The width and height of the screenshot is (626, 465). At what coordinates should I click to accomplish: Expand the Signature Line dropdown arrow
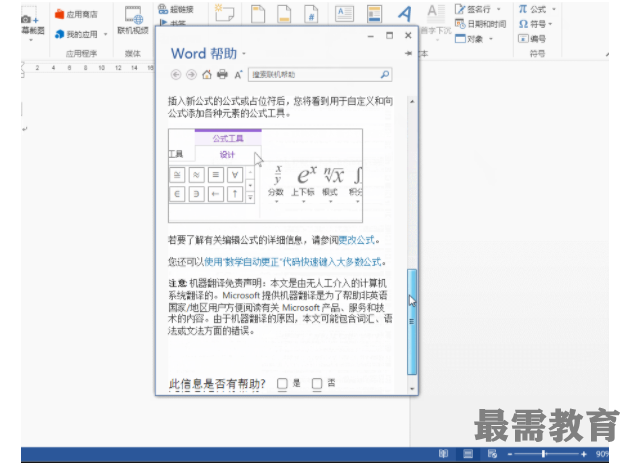click(x=499, y=9)
